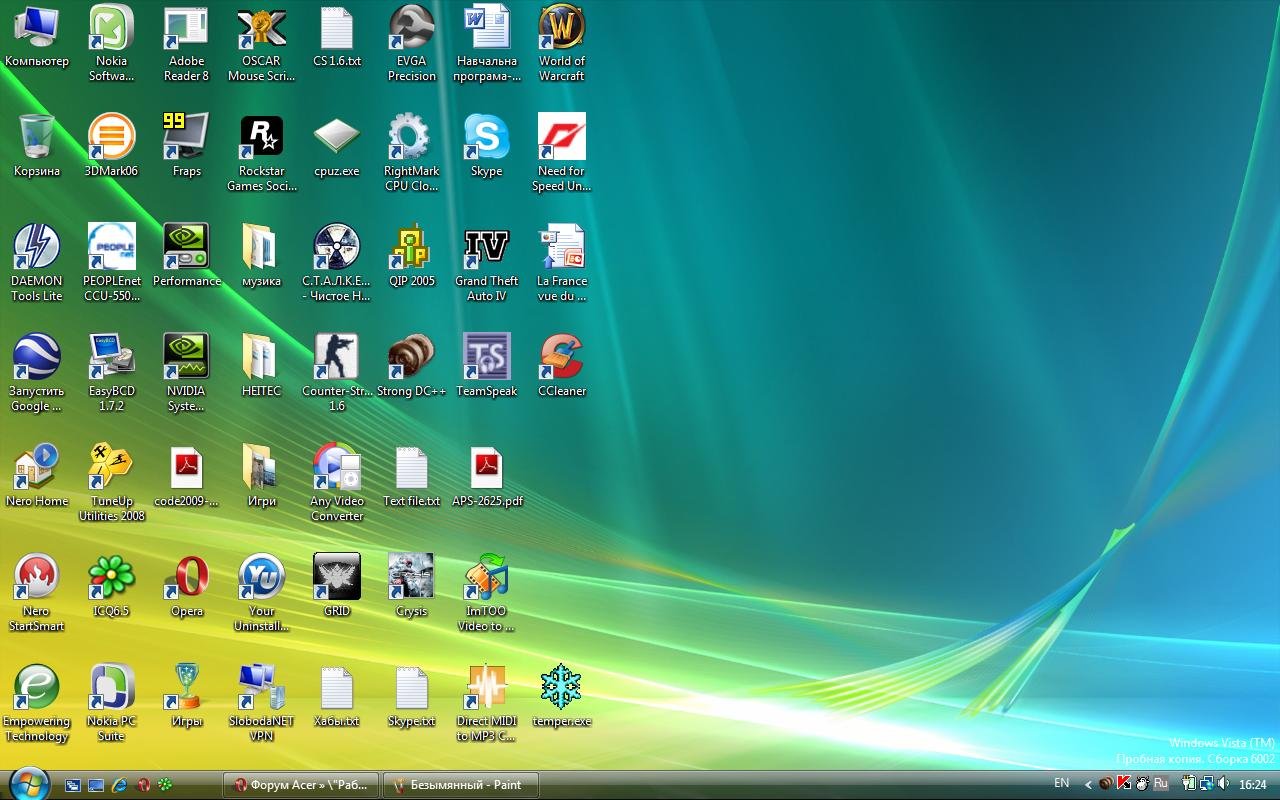Launch the Crysis game shortcut

[x=412, y=577]
